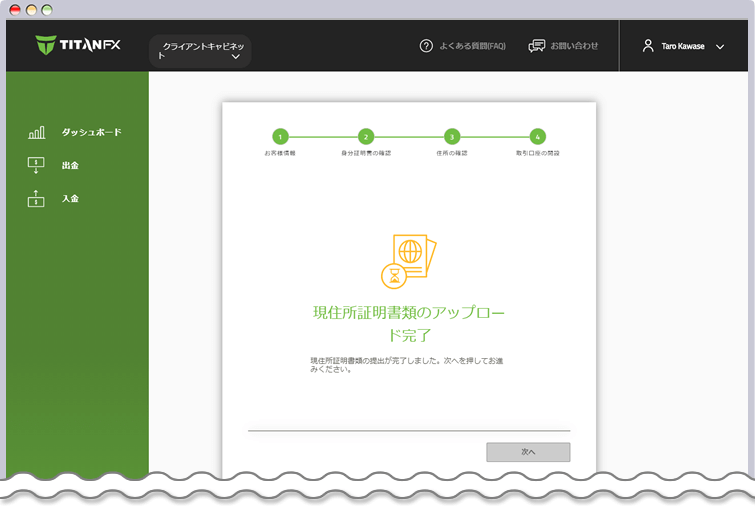Click the Taro Kawase account name
755x506 pixels.
(x=683, y=46)
